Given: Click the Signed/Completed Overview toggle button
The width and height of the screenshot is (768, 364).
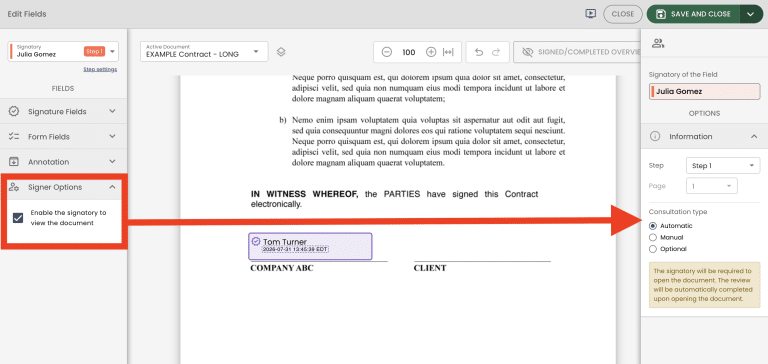Looking at the screenshot, I should [x=577, y=52].
